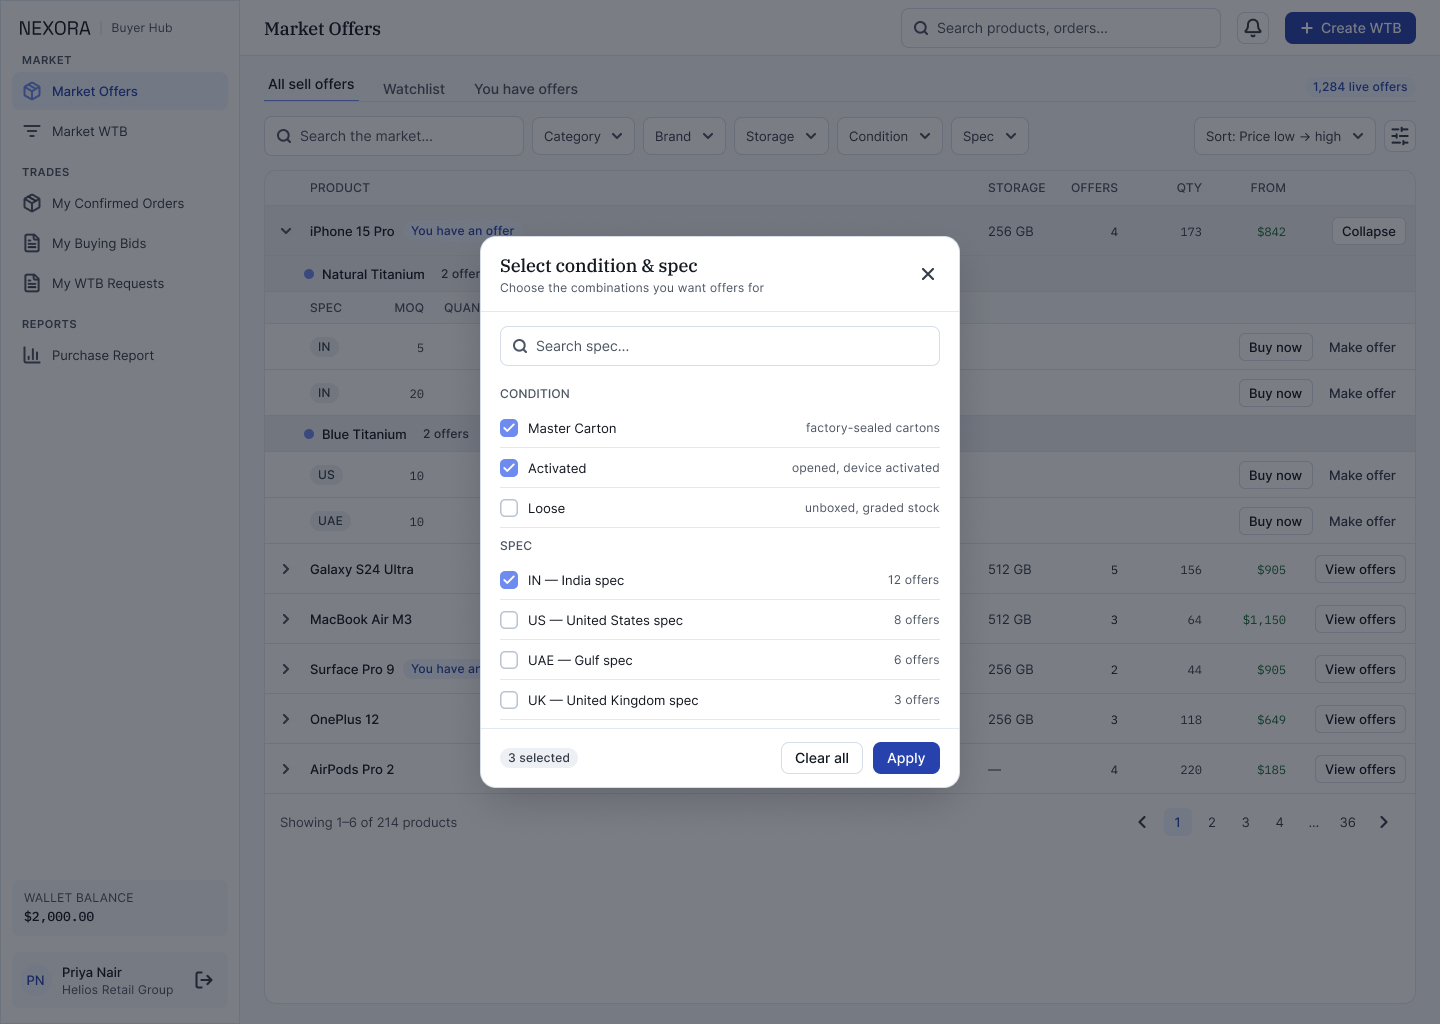Go to next page arrow
Image resolution: width=1440 pixels, height=1024 pixels.
tap(1384, 822)
